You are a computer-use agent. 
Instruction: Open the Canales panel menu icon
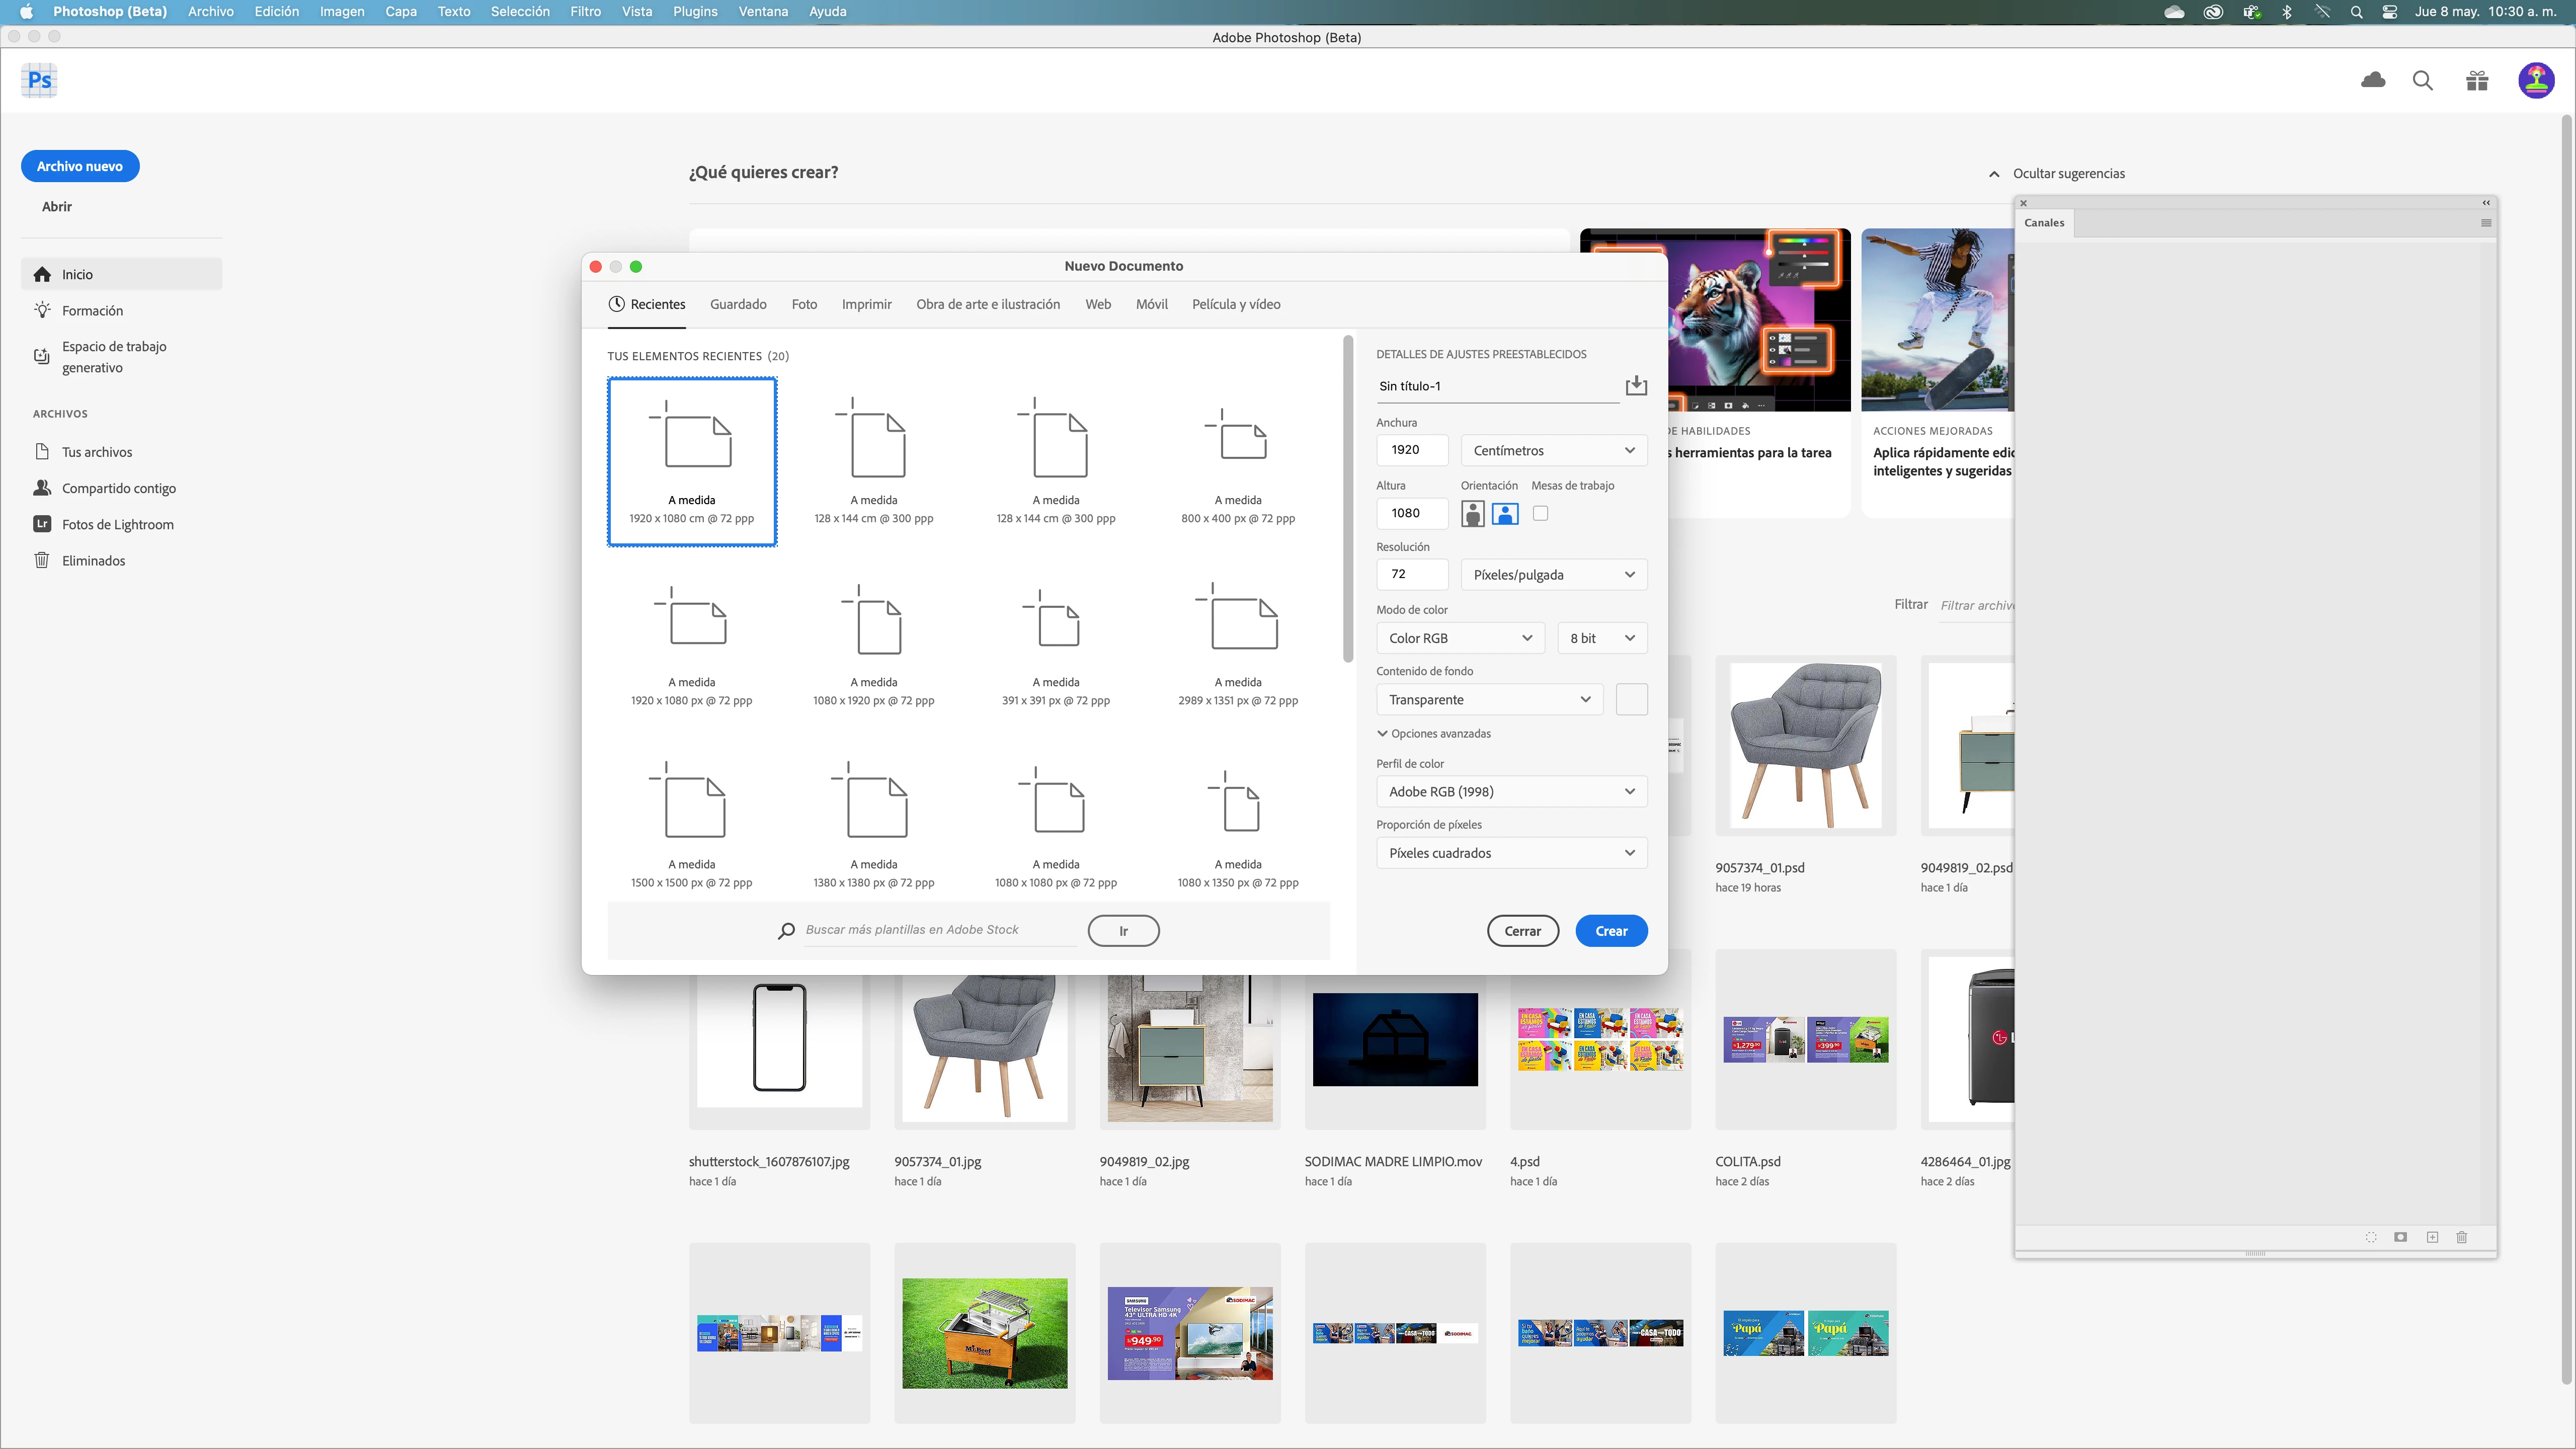tap(2486, 223)
